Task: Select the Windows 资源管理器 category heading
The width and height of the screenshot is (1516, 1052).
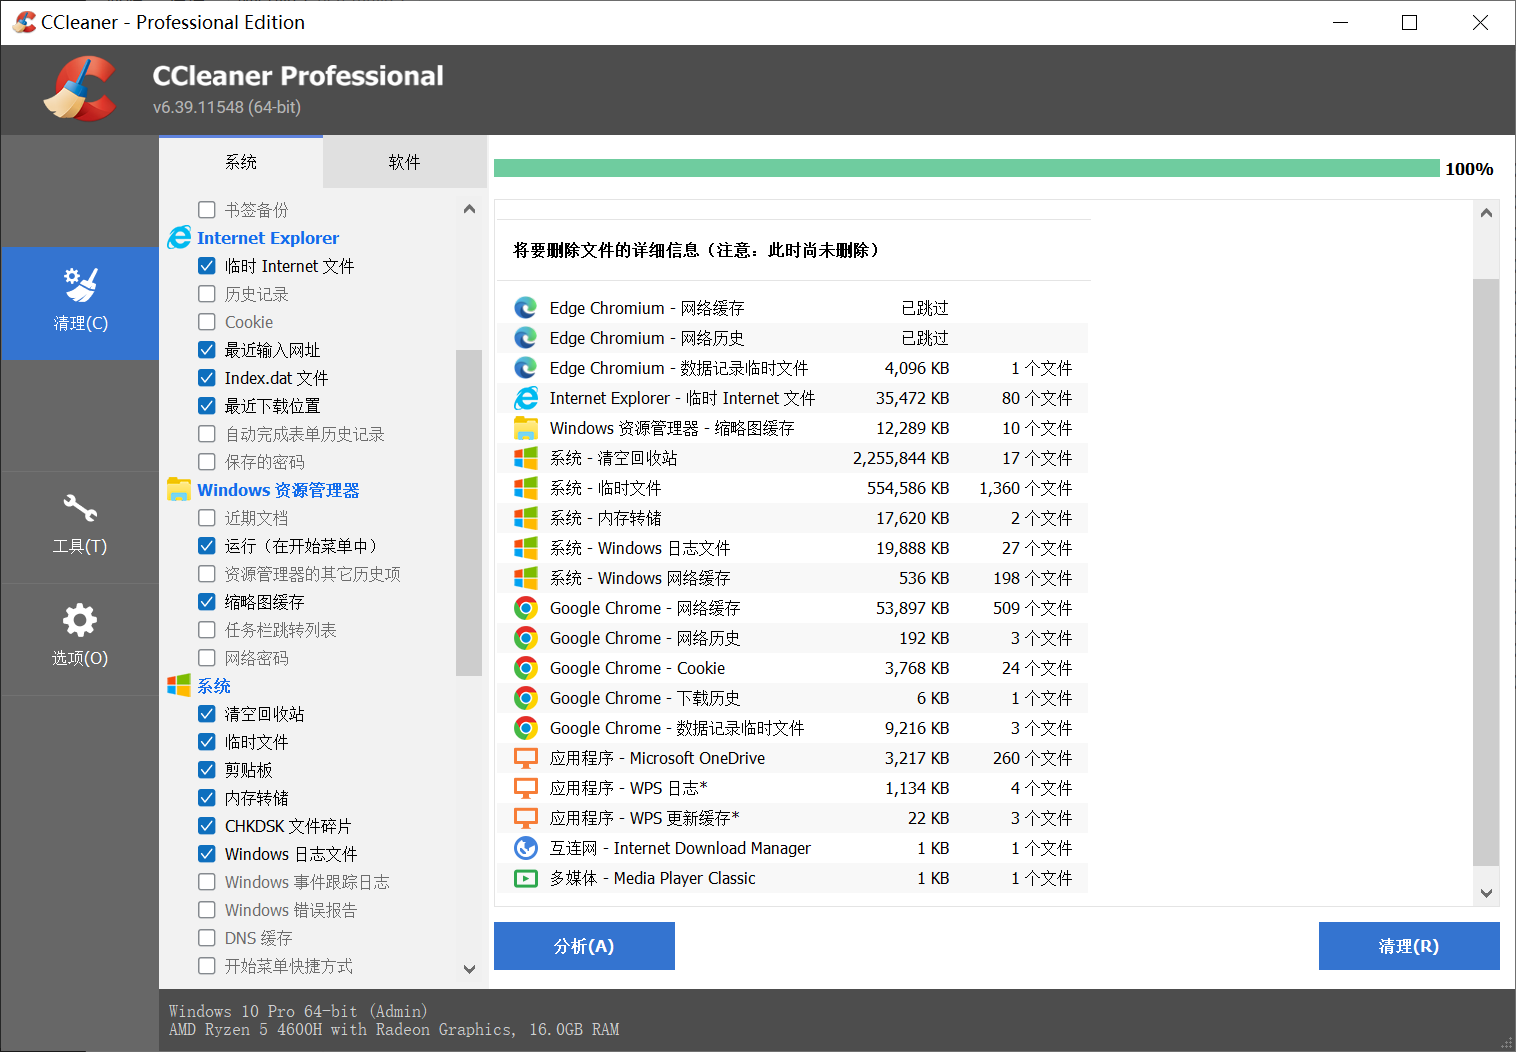Action: 278,490
